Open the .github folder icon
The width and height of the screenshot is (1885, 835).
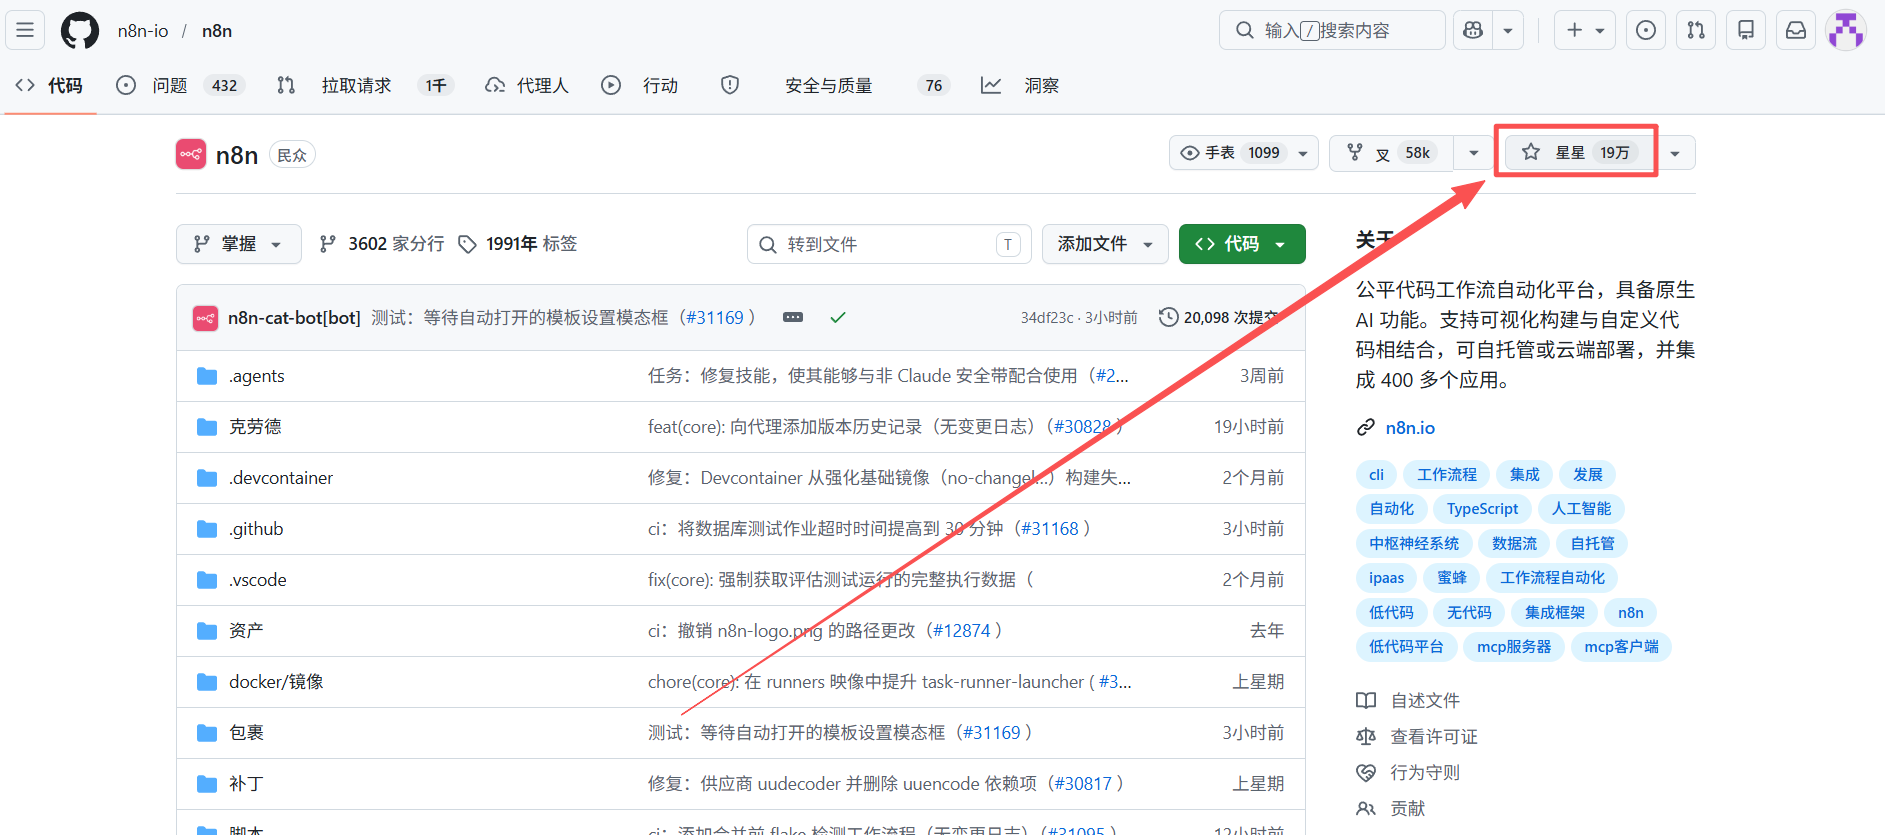click(x=207, y=529)
